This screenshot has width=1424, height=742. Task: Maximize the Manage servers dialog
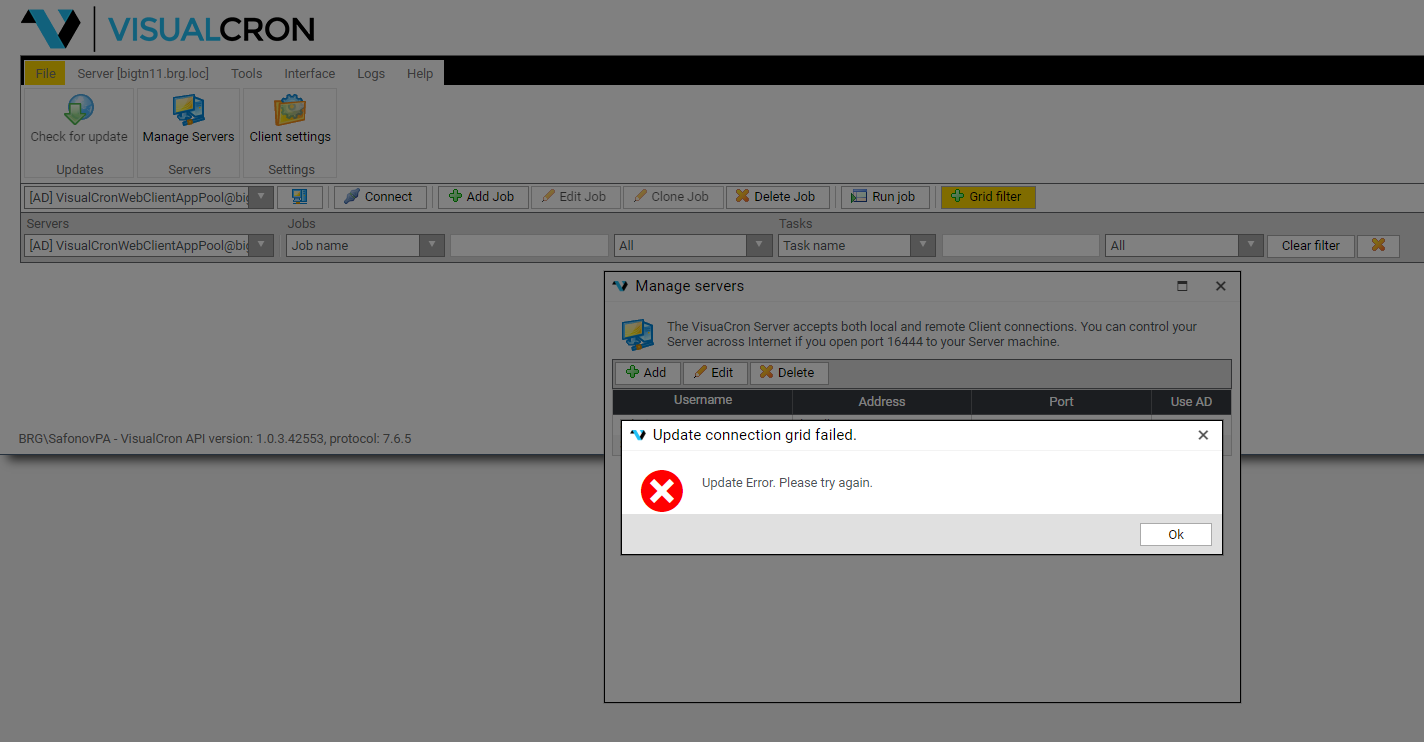(x=1182, y=286)
